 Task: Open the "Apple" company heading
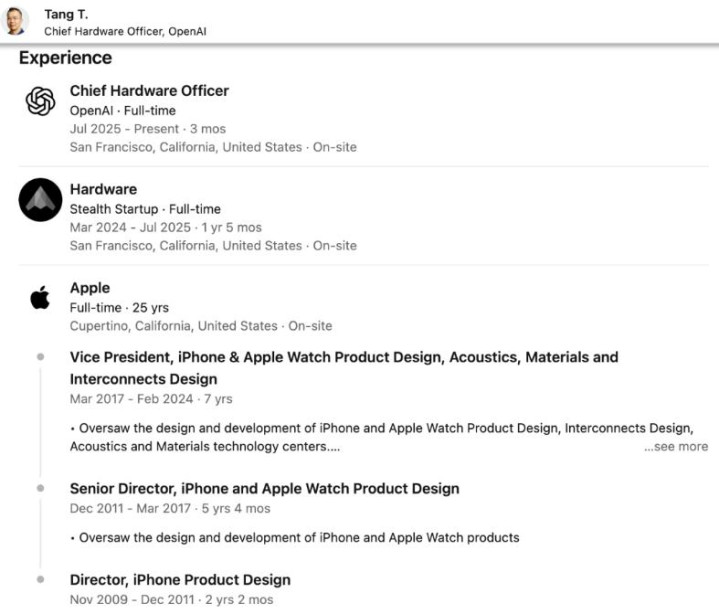[90, 288]
